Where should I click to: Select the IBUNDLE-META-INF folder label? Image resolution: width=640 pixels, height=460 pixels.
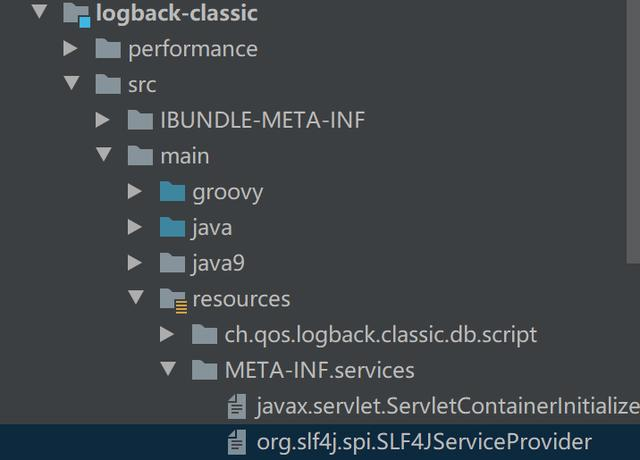(262, 120)
